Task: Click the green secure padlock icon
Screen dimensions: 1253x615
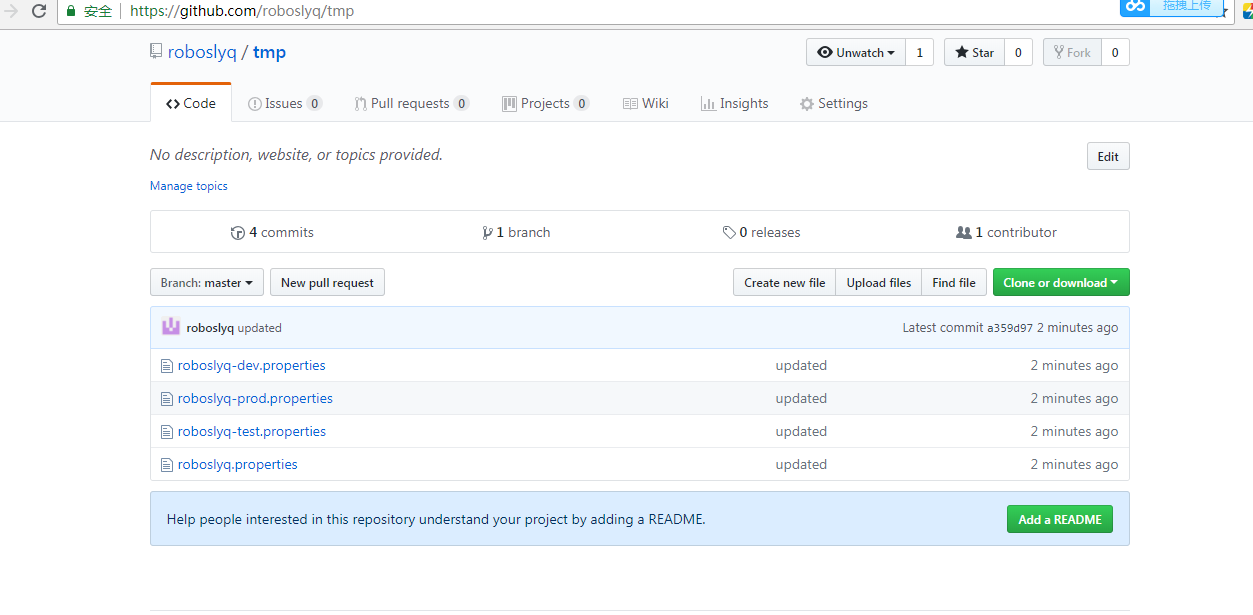Action: coord(71,11)
